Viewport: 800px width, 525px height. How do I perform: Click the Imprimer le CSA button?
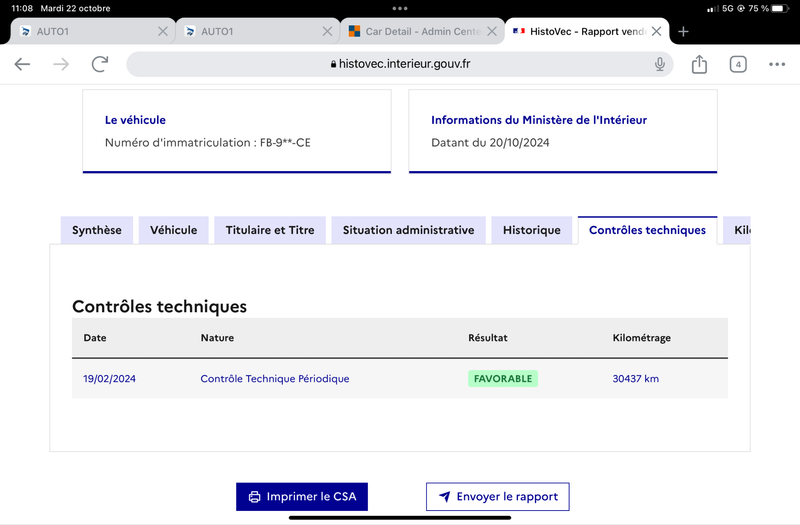click(302, 496)
